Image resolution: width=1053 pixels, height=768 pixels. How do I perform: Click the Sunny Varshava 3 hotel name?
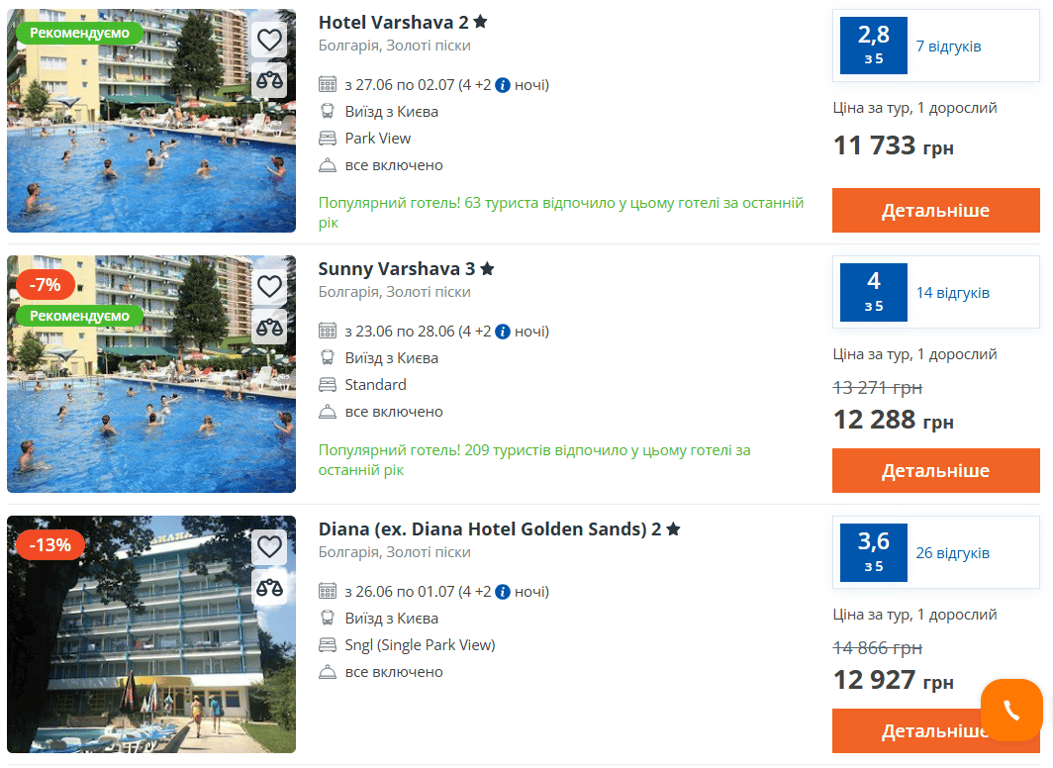point(397,268)
